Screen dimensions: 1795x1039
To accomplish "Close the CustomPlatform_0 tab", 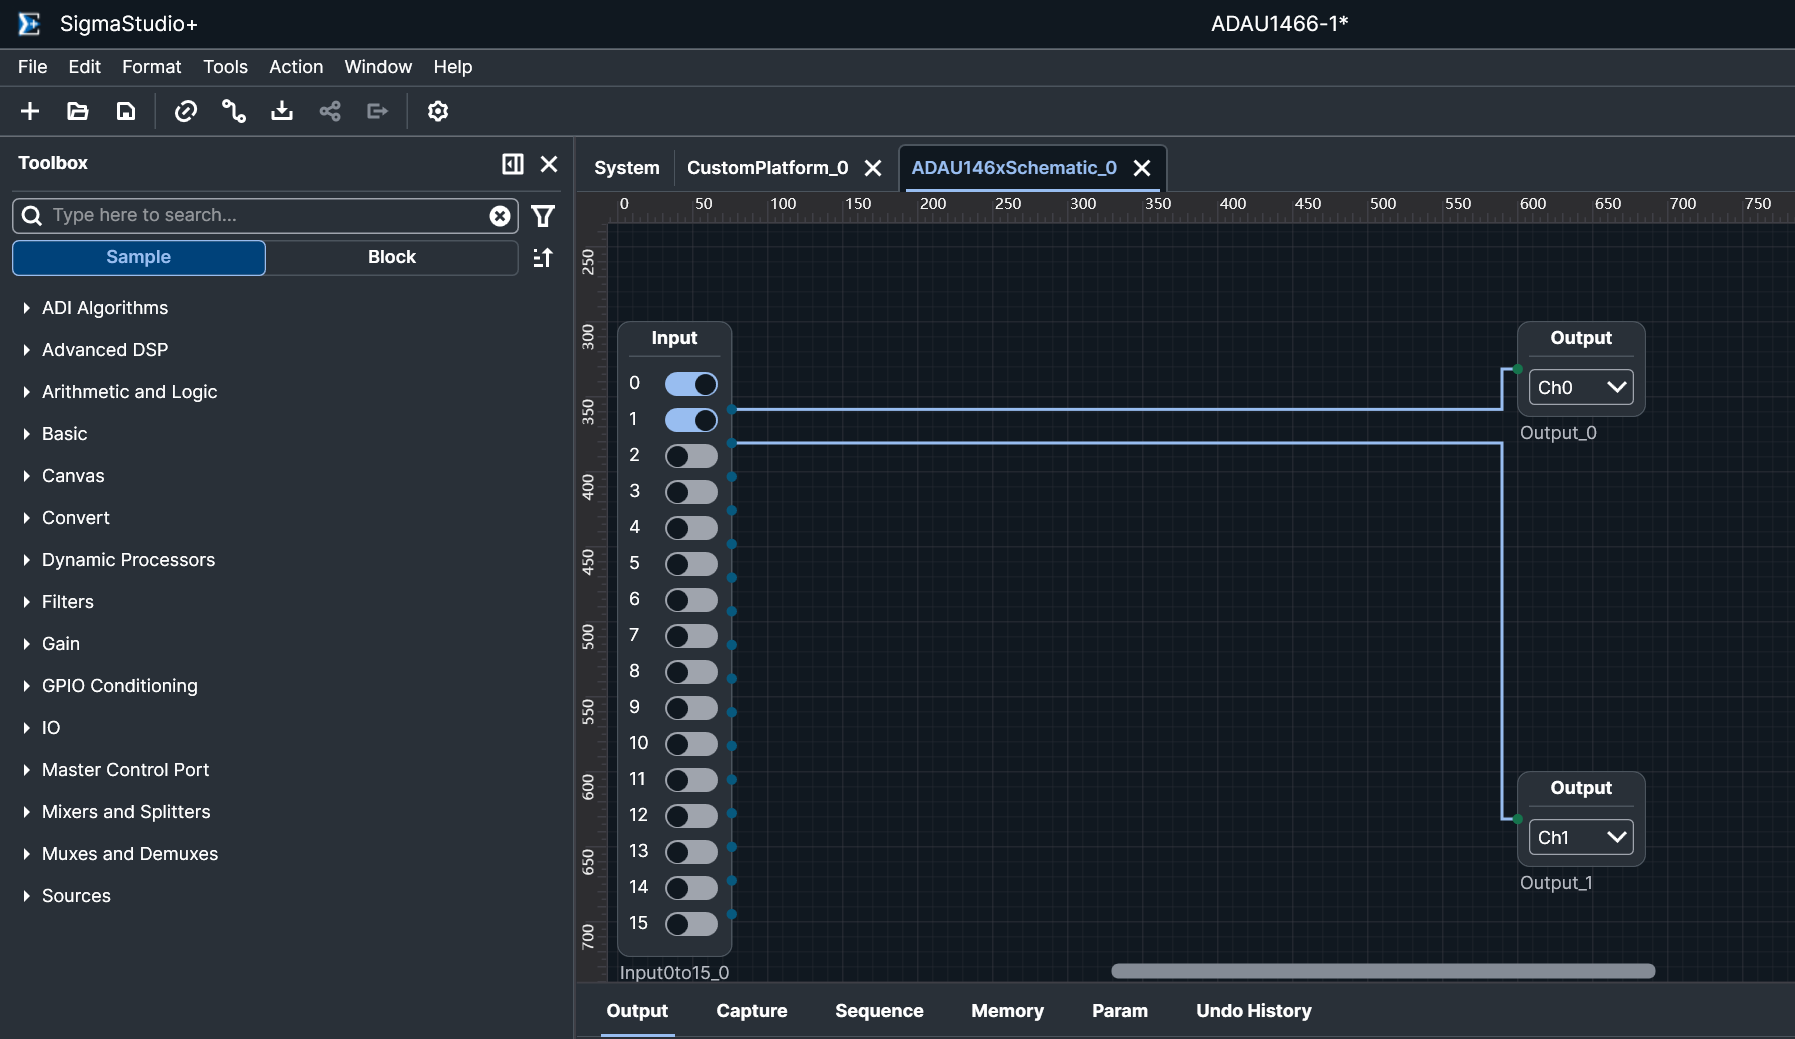I will click(873, 168).
